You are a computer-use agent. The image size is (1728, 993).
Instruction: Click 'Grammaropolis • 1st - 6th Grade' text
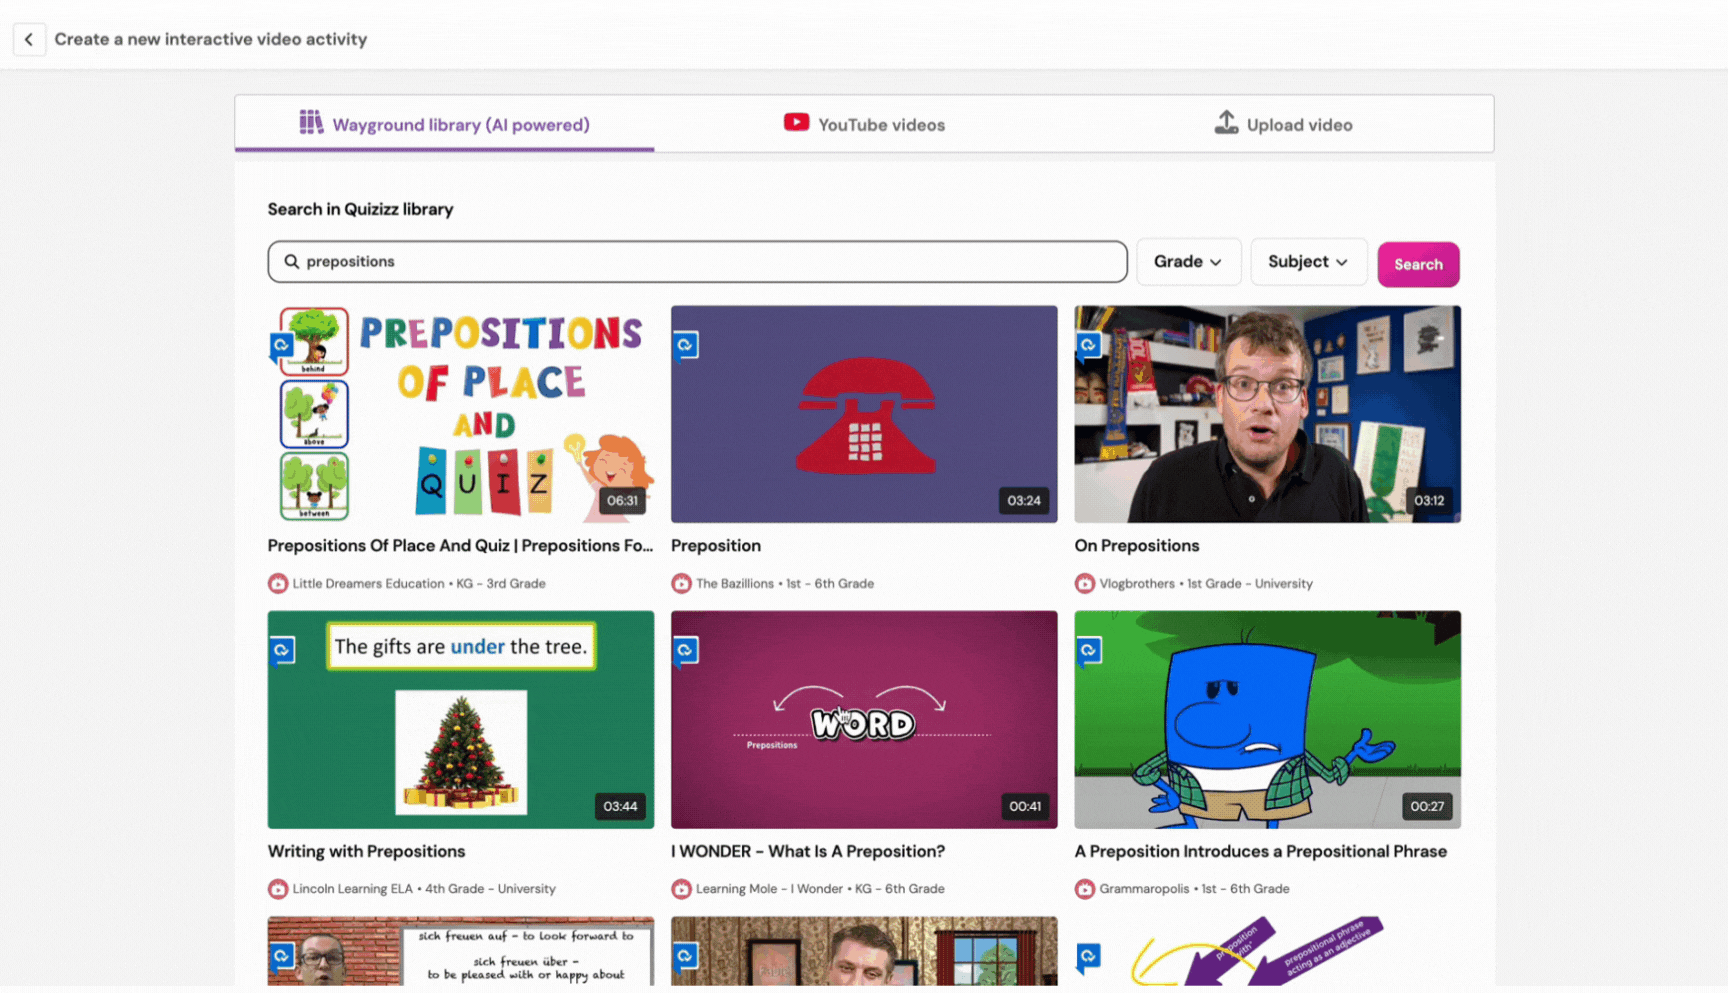(x=1194, y=888)
